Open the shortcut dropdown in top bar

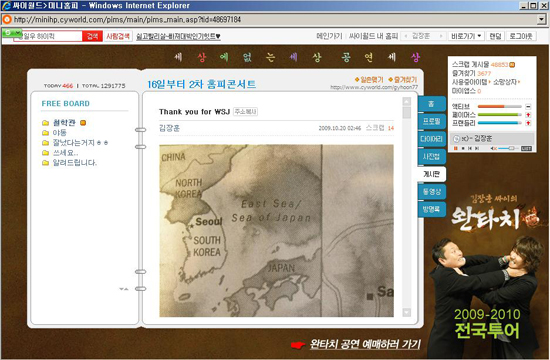[466, 36]
